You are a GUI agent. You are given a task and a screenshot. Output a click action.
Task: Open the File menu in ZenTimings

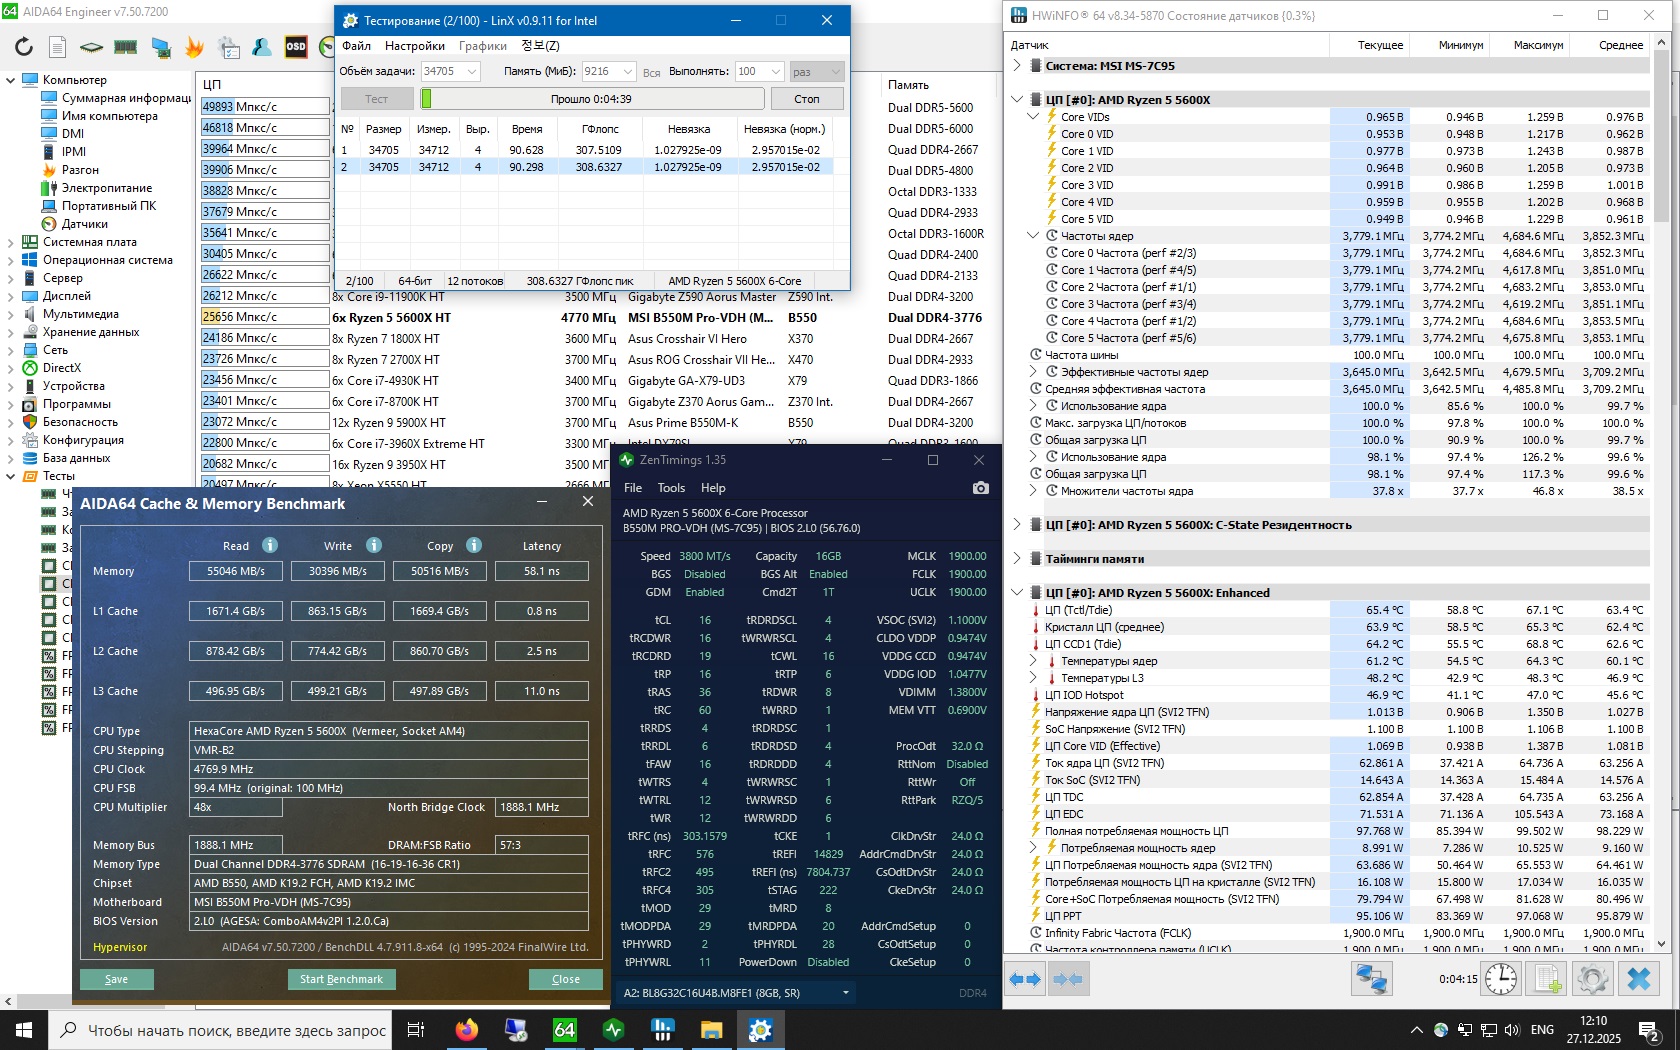coord(633,488)
